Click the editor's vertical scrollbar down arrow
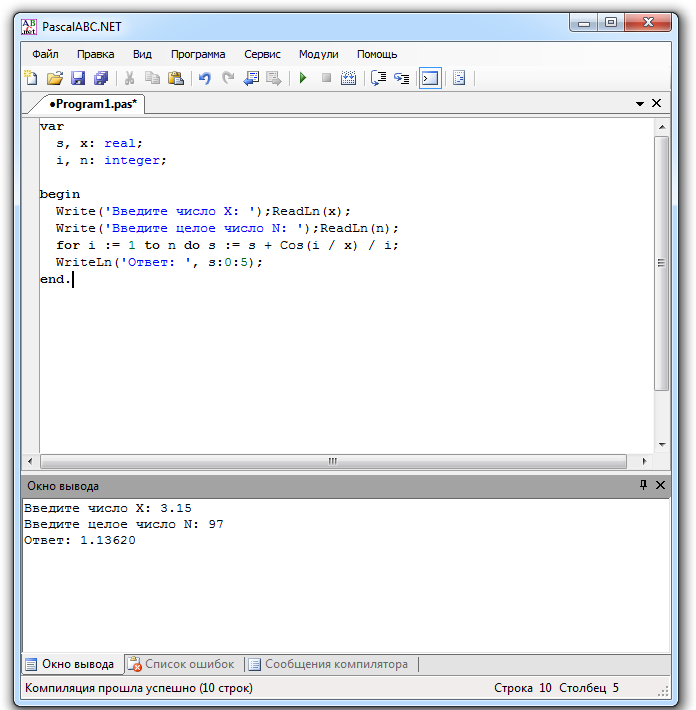The width and height of the screenshot is (696, 710). (x=661, y=444)
